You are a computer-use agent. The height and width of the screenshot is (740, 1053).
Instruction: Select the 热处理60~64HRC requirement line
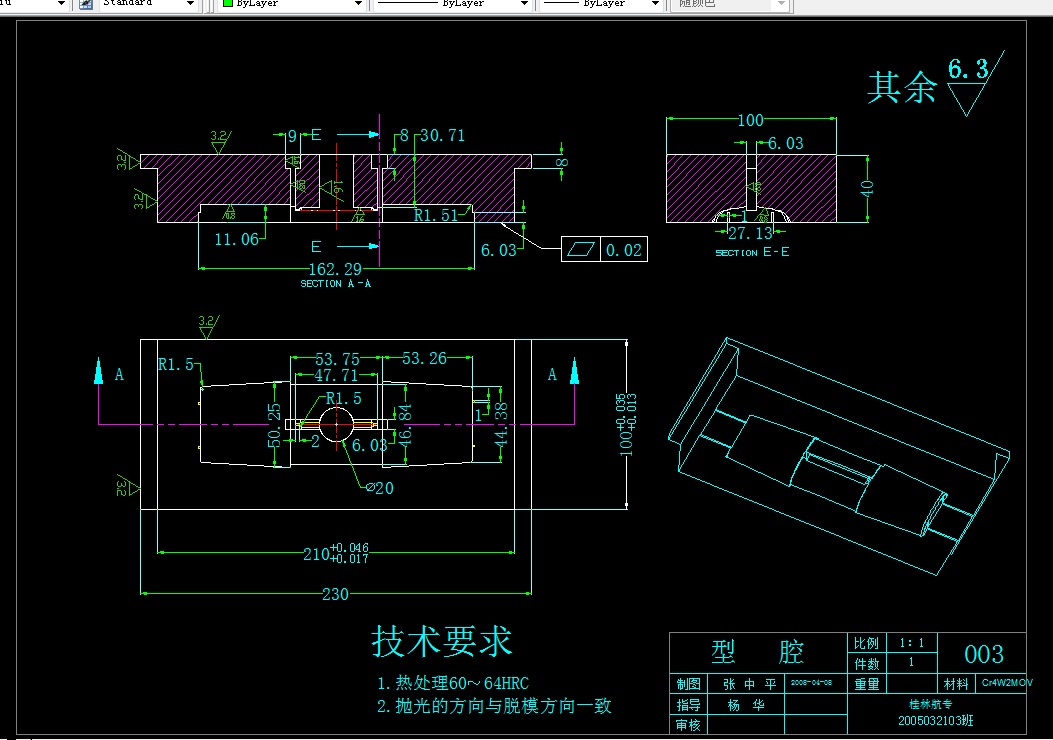point(453,683)
